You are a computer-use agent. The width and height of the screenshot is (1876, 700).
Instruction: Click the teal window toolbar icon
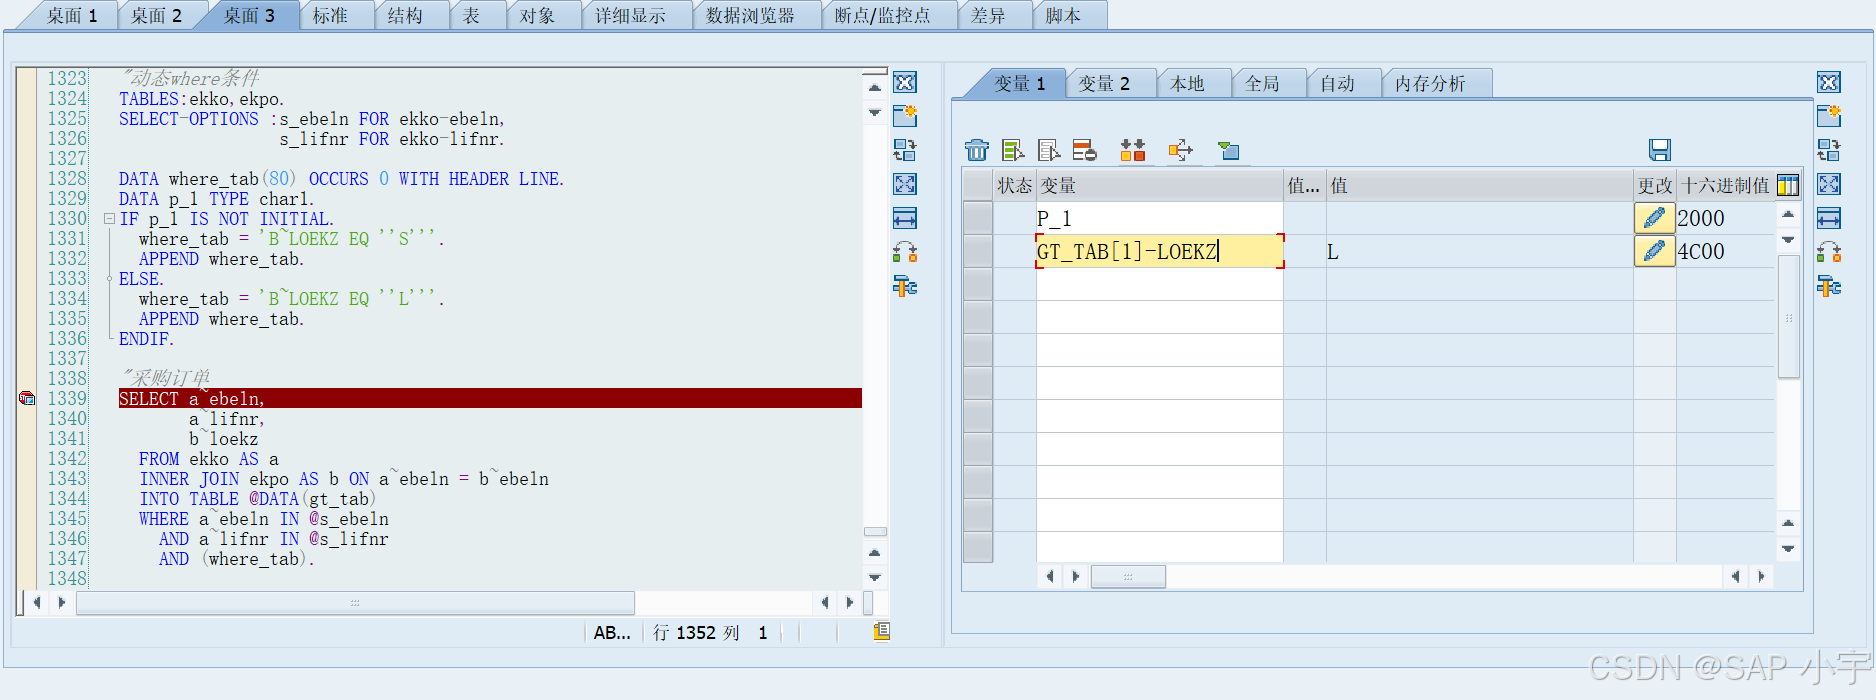(1229, 150)
